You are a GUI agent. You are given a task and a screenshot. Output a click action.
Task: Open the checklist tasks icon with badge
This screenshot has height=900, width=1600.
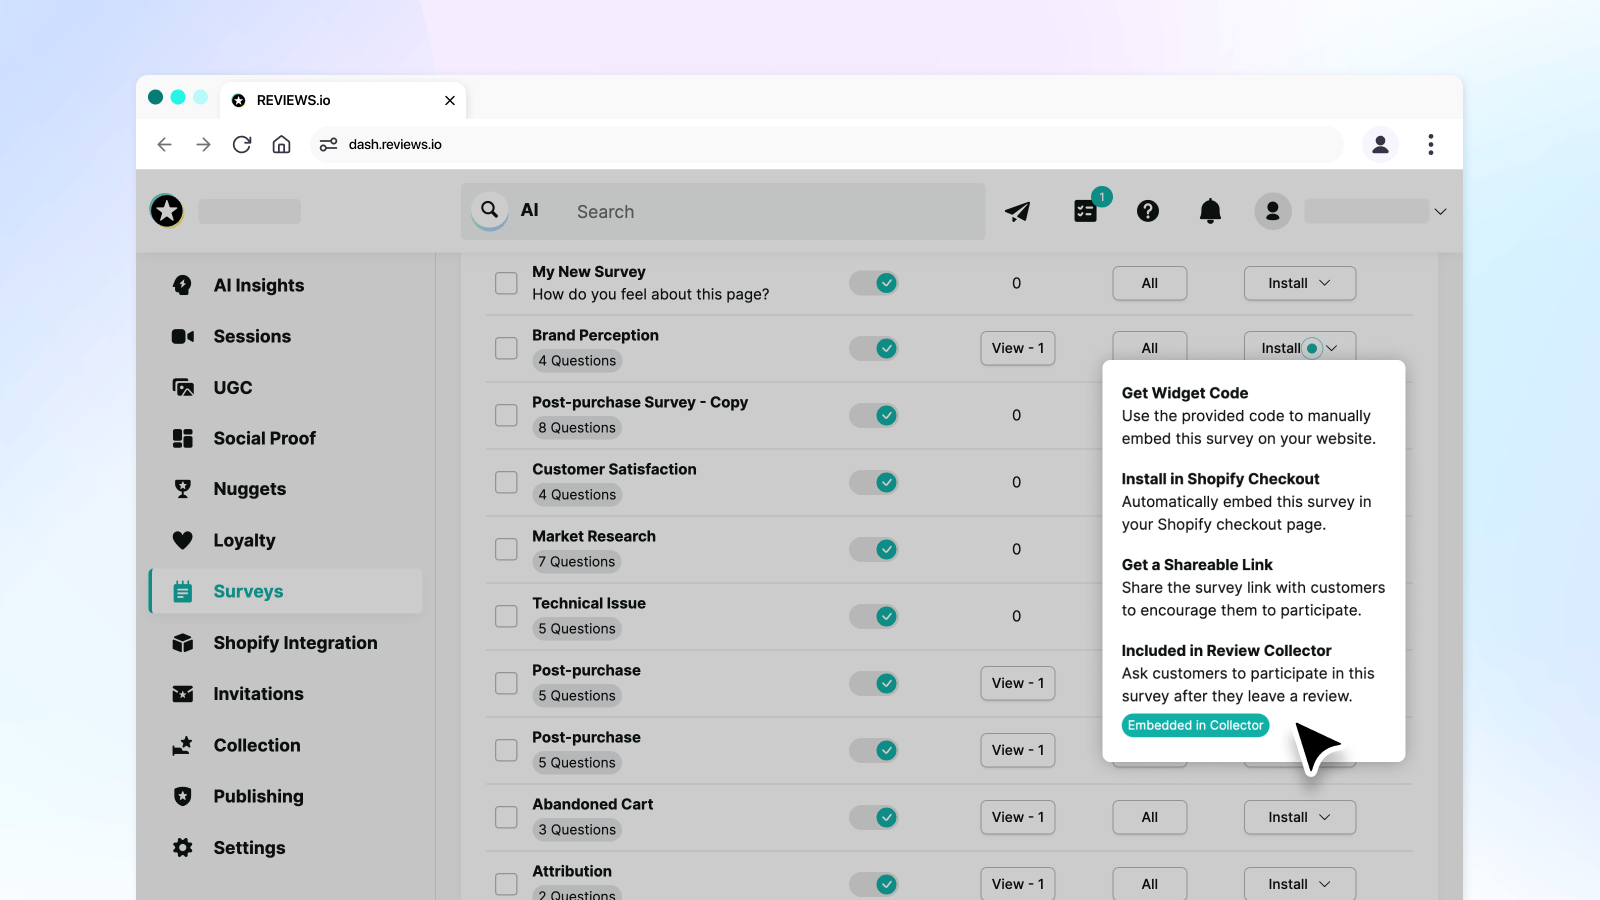click(x=1085, y=210)
